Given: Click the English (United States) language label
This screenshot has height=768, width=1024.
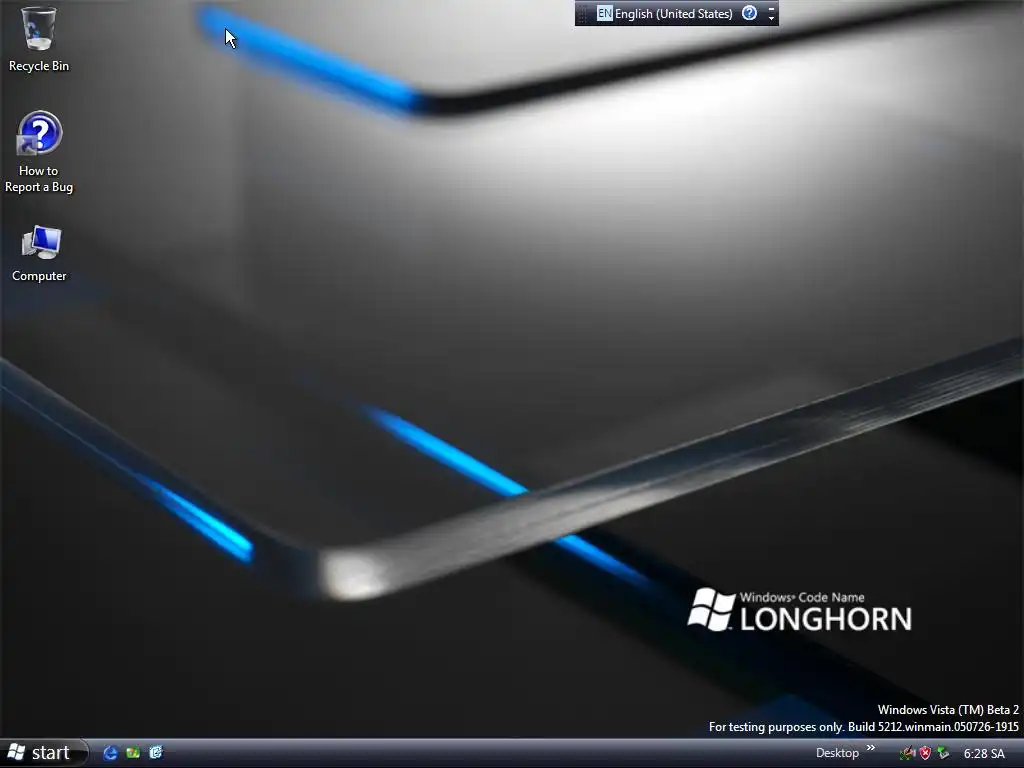Looking at the screenshot, I should 673,14.
